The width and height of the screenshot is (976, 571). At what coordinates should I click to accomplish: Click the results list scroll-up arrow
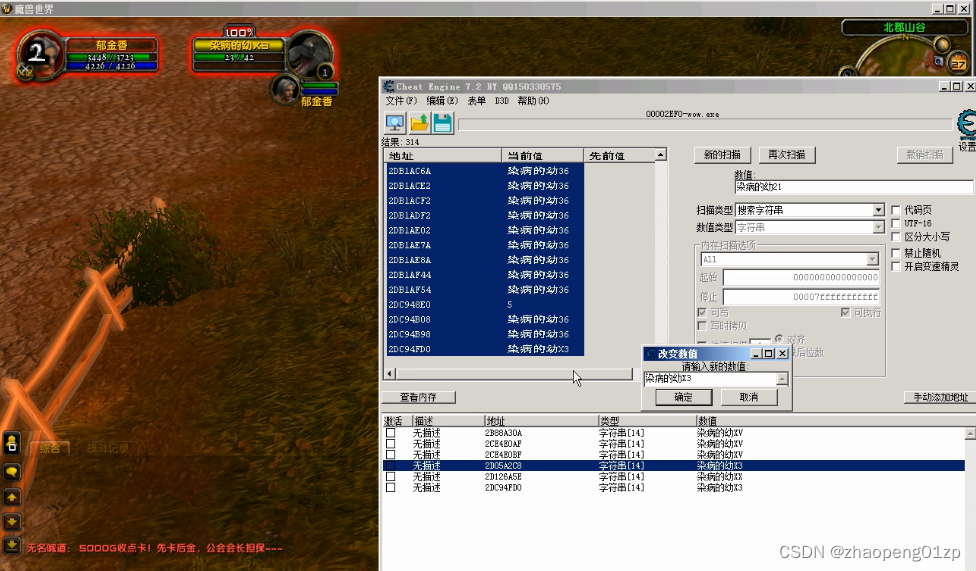[x=660, y=154]
